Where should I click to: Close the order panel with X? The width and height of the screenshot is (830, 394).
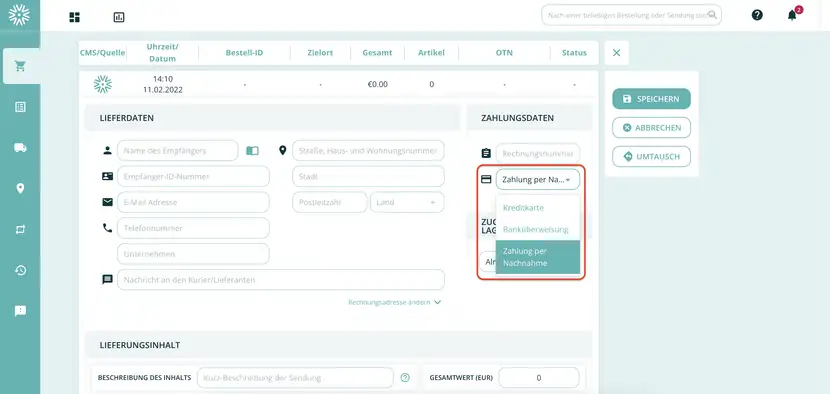[616, 52]
